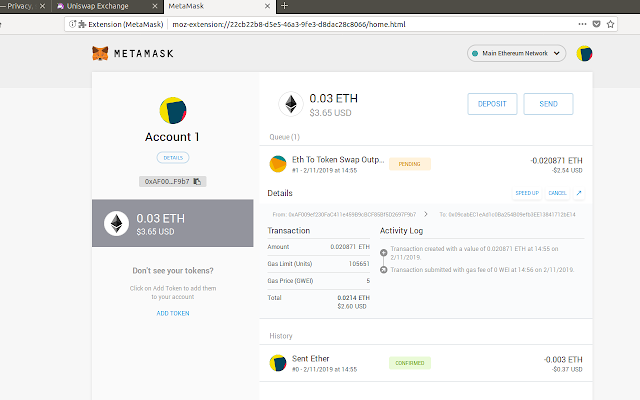Open a new browser tab

pyautogui.click(x=284, y=6)
